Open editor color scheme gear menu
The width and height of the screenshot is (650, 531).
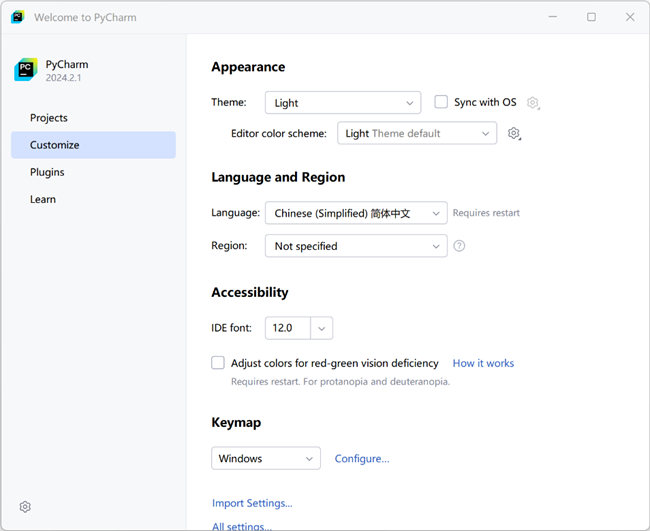coord(514,133)
